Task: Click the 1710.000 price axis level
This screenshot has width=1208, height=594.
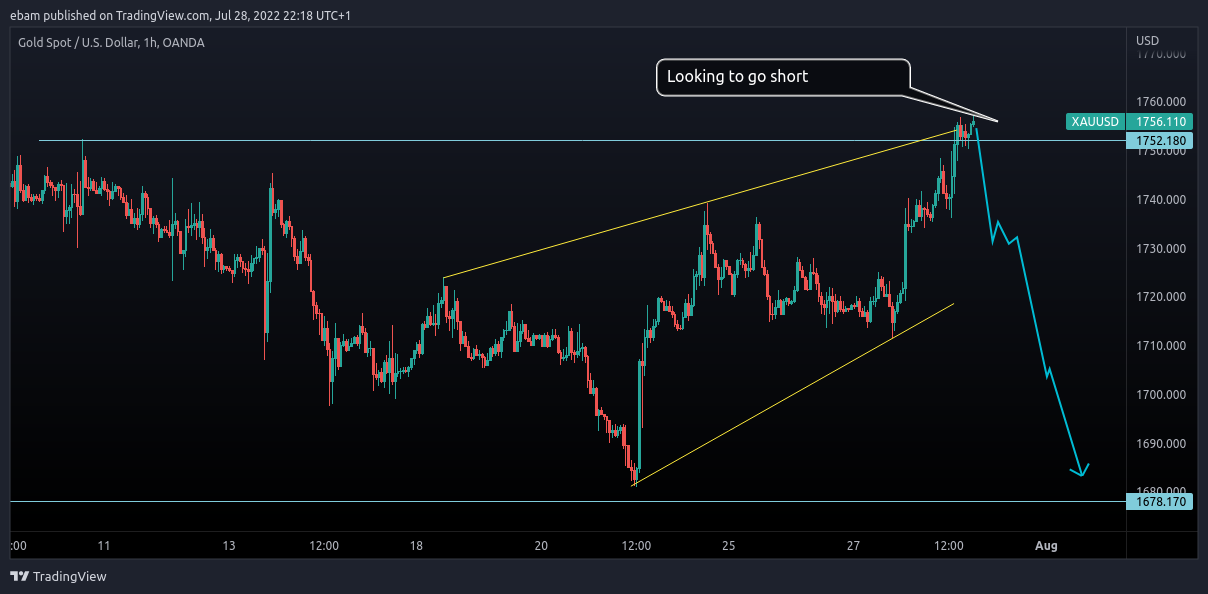Action: click(x=1161, y=346)
